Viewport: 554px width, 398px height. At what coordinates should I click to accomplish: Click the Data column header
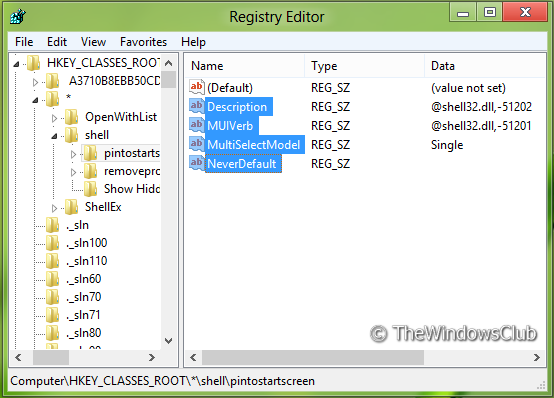(485, 66)
